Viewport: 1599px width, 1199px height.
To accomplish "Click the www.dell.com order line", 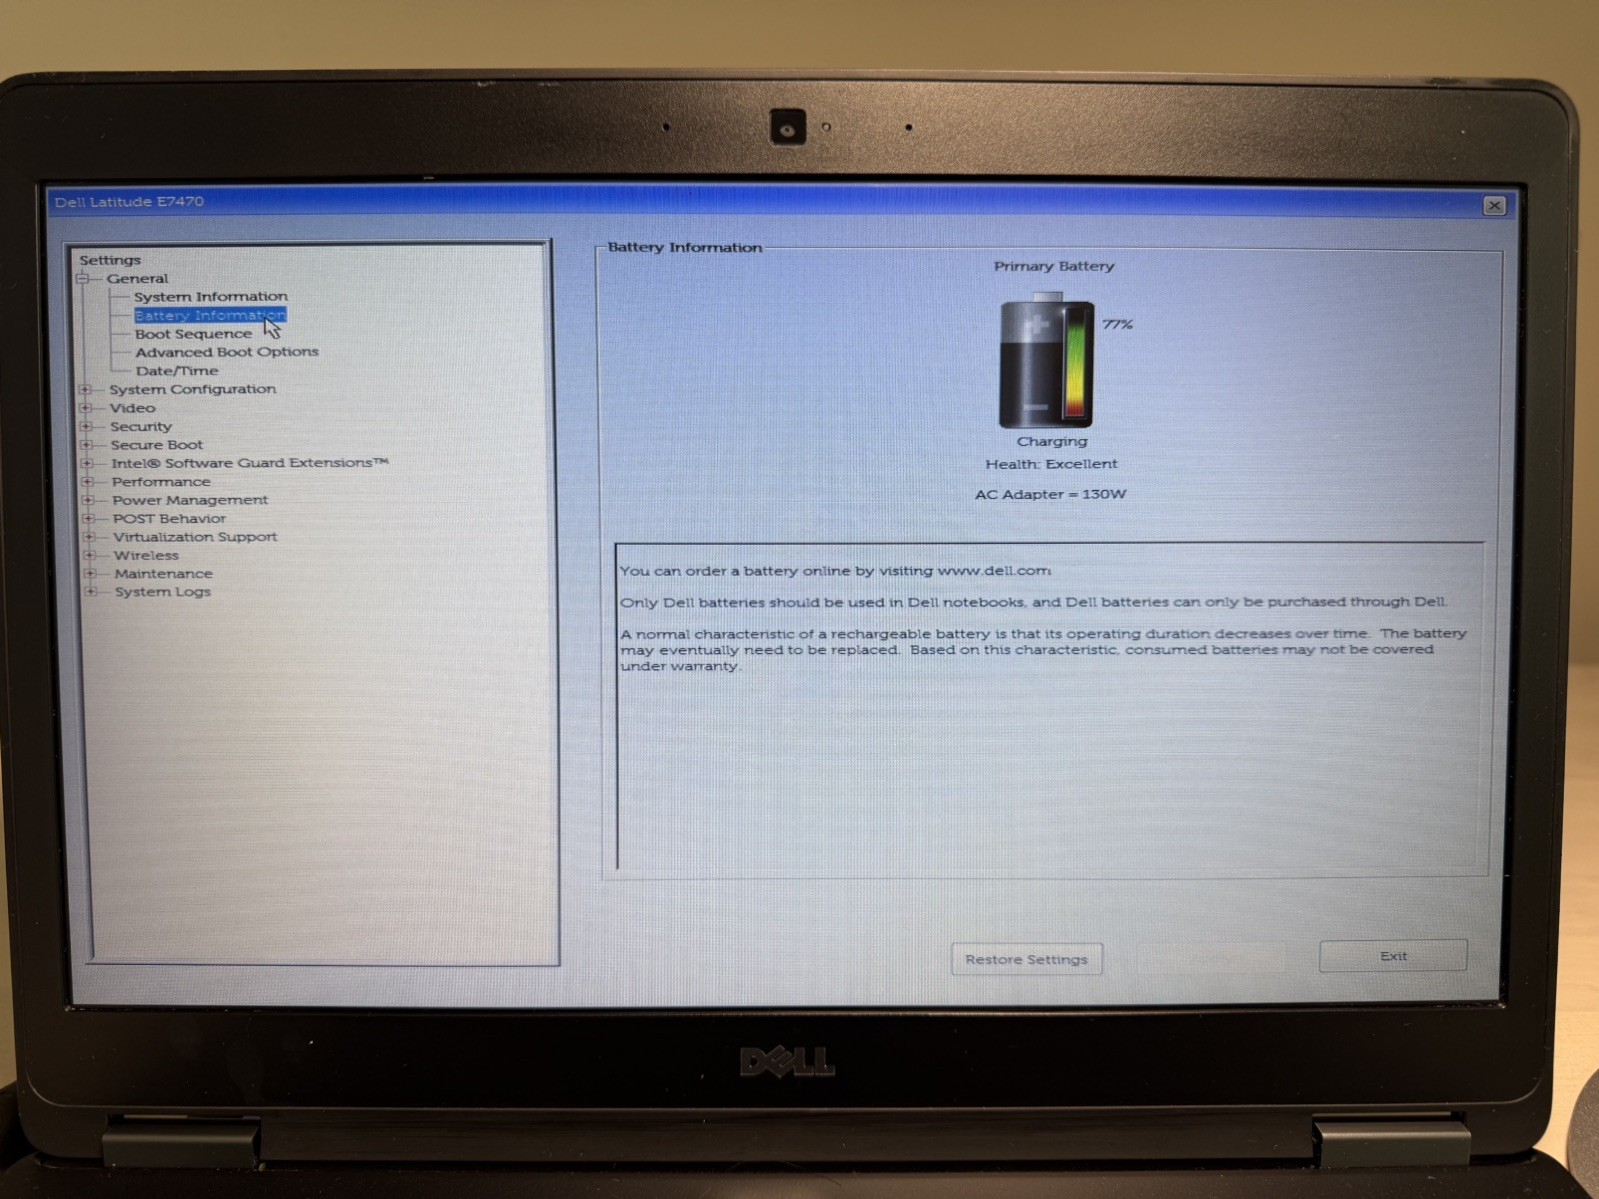I will point(835,571).
